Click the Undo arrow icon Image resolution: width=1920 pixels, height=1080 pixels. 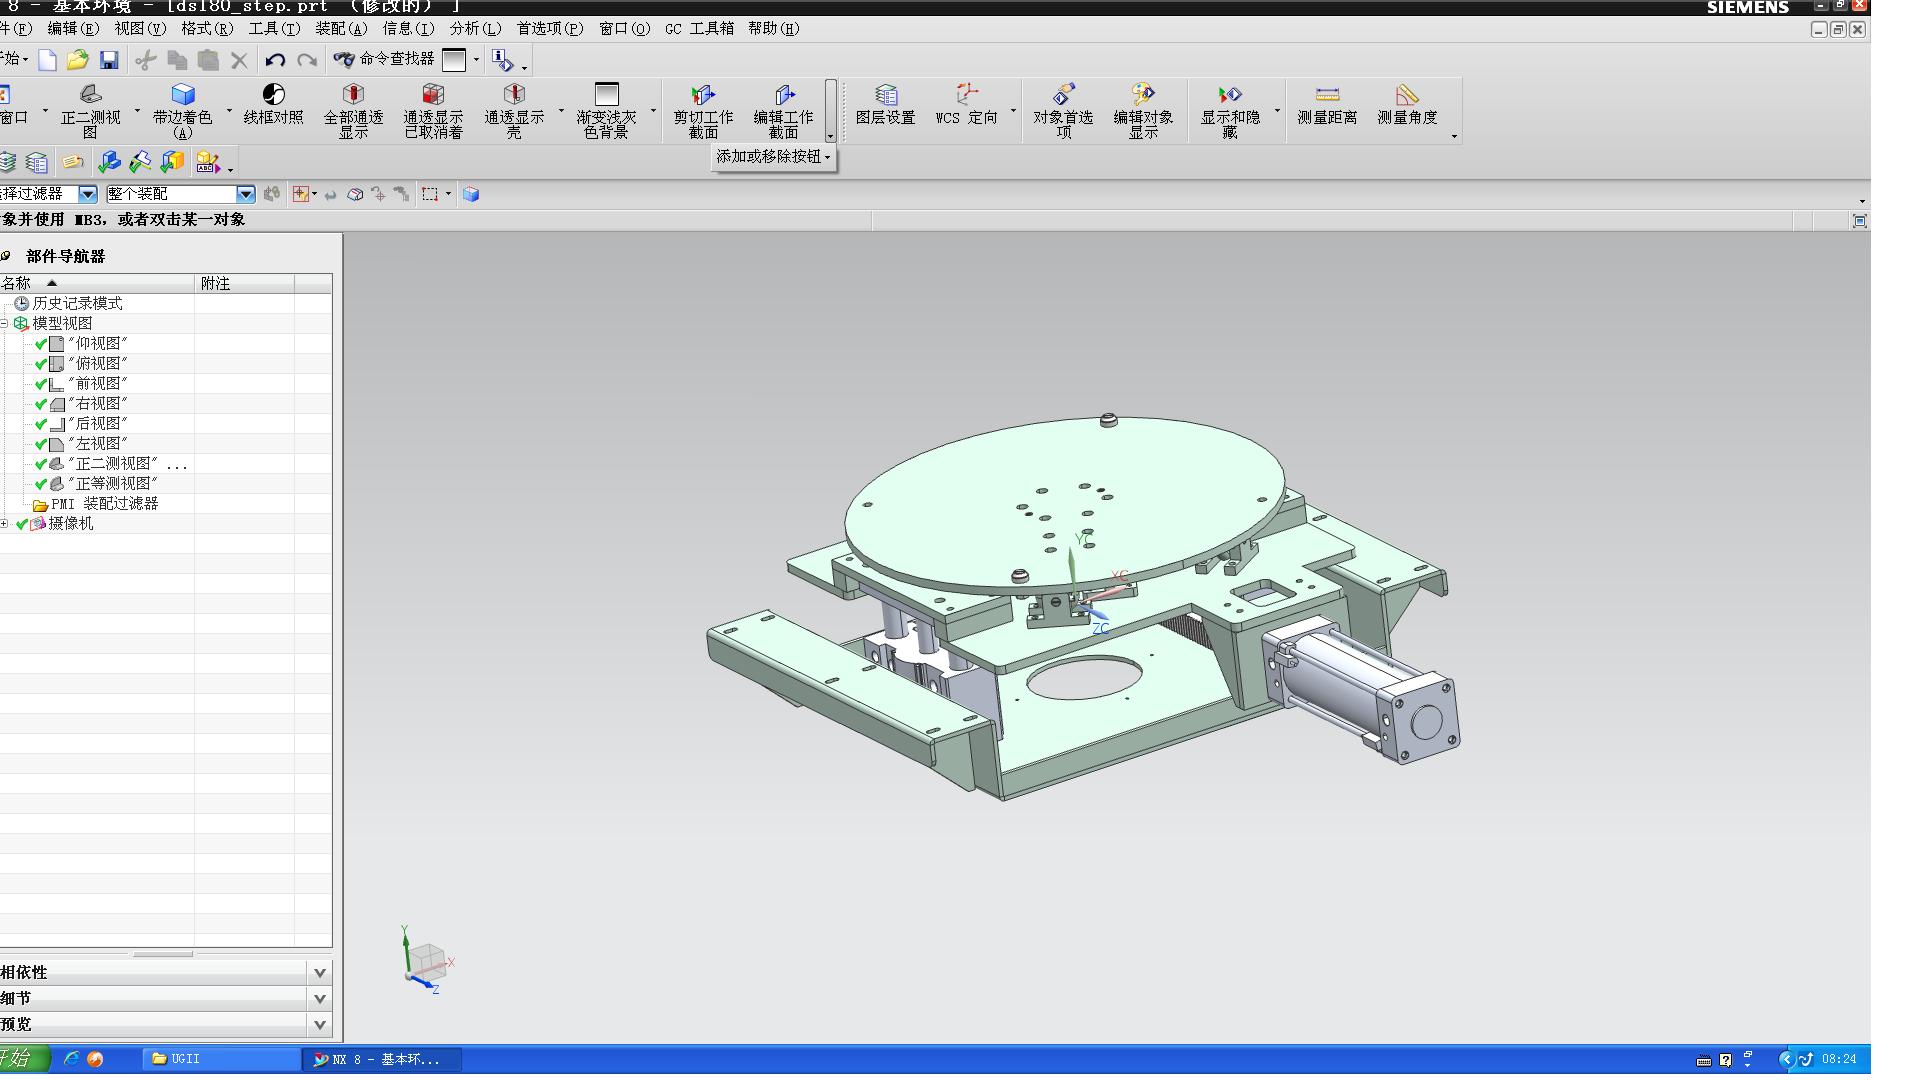(275, 60)
